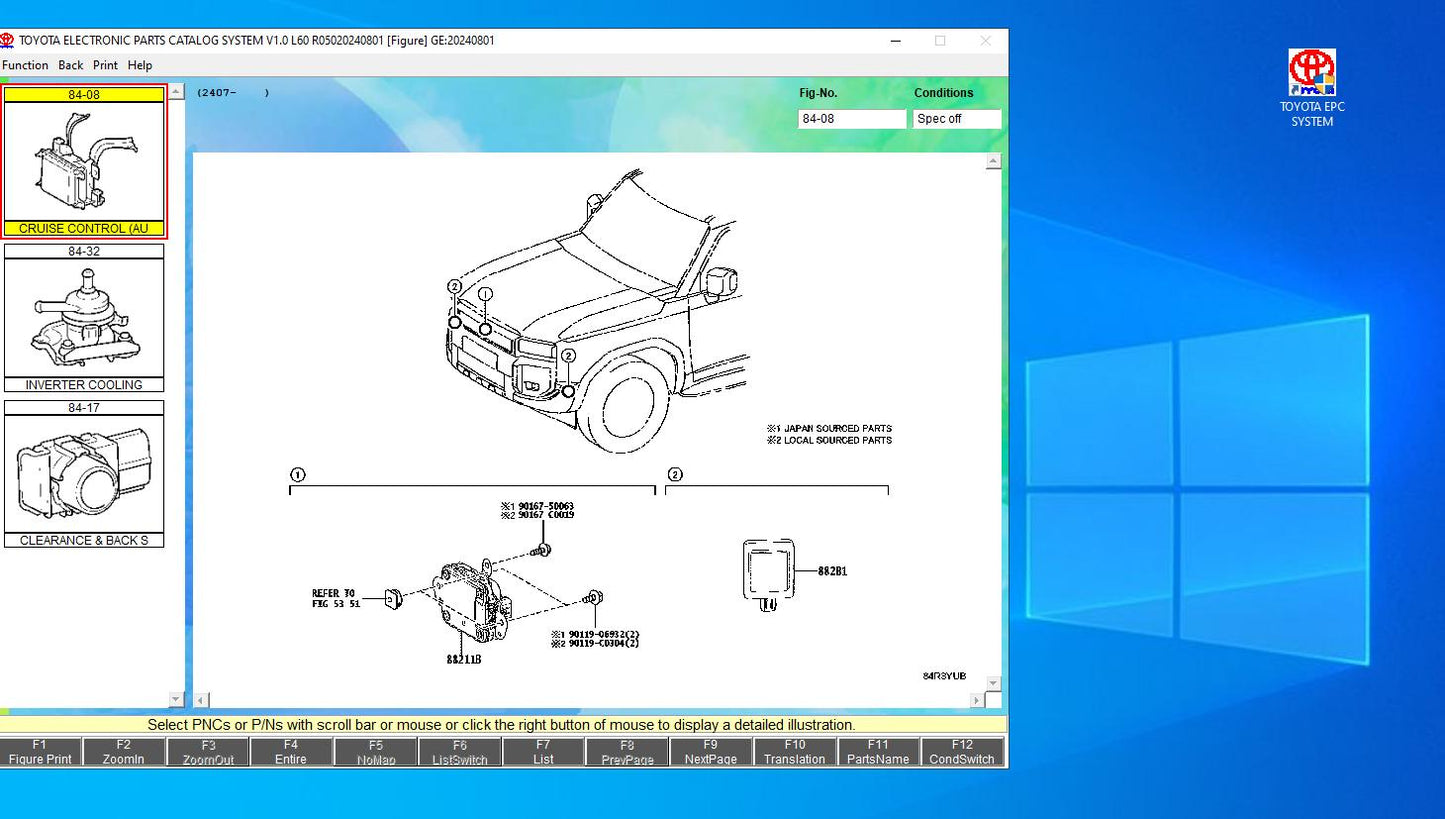Zoom out with the F3 ZoomOut tool
This screenshot has height=819, width=1445.
[x=207, y=751]
